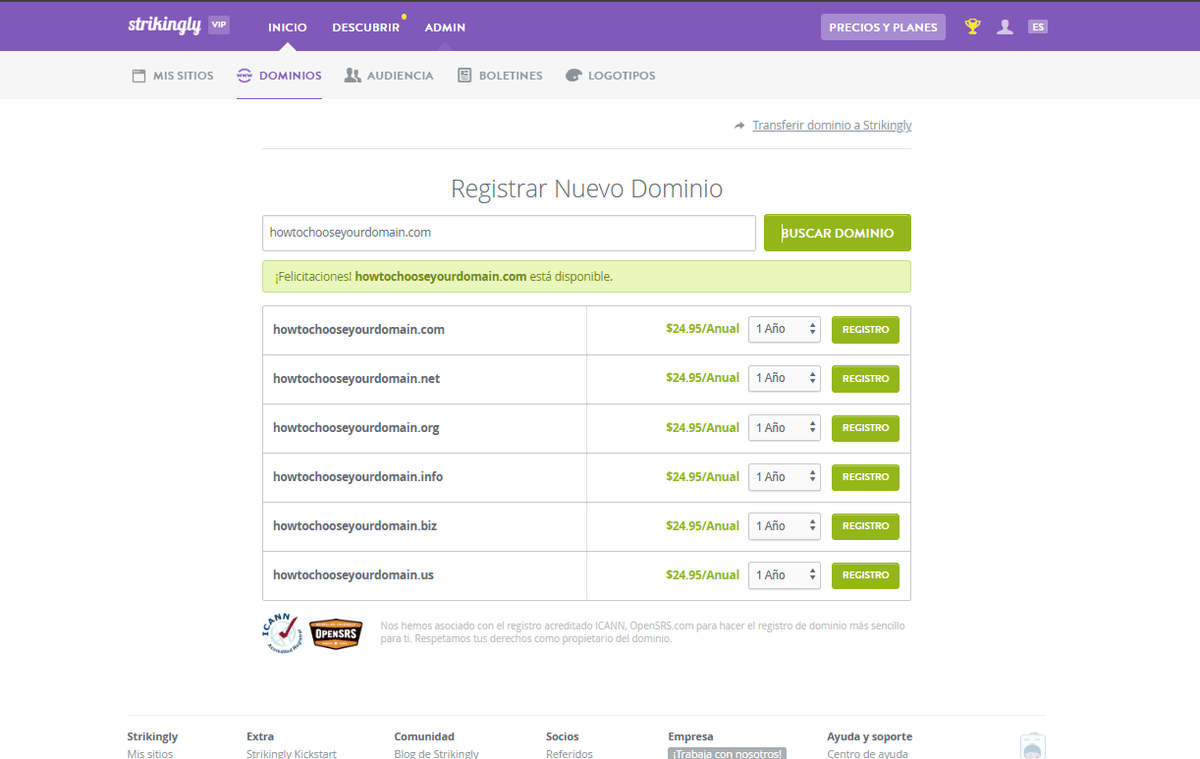
Task: Click the domain search input field
Action: 509,232
